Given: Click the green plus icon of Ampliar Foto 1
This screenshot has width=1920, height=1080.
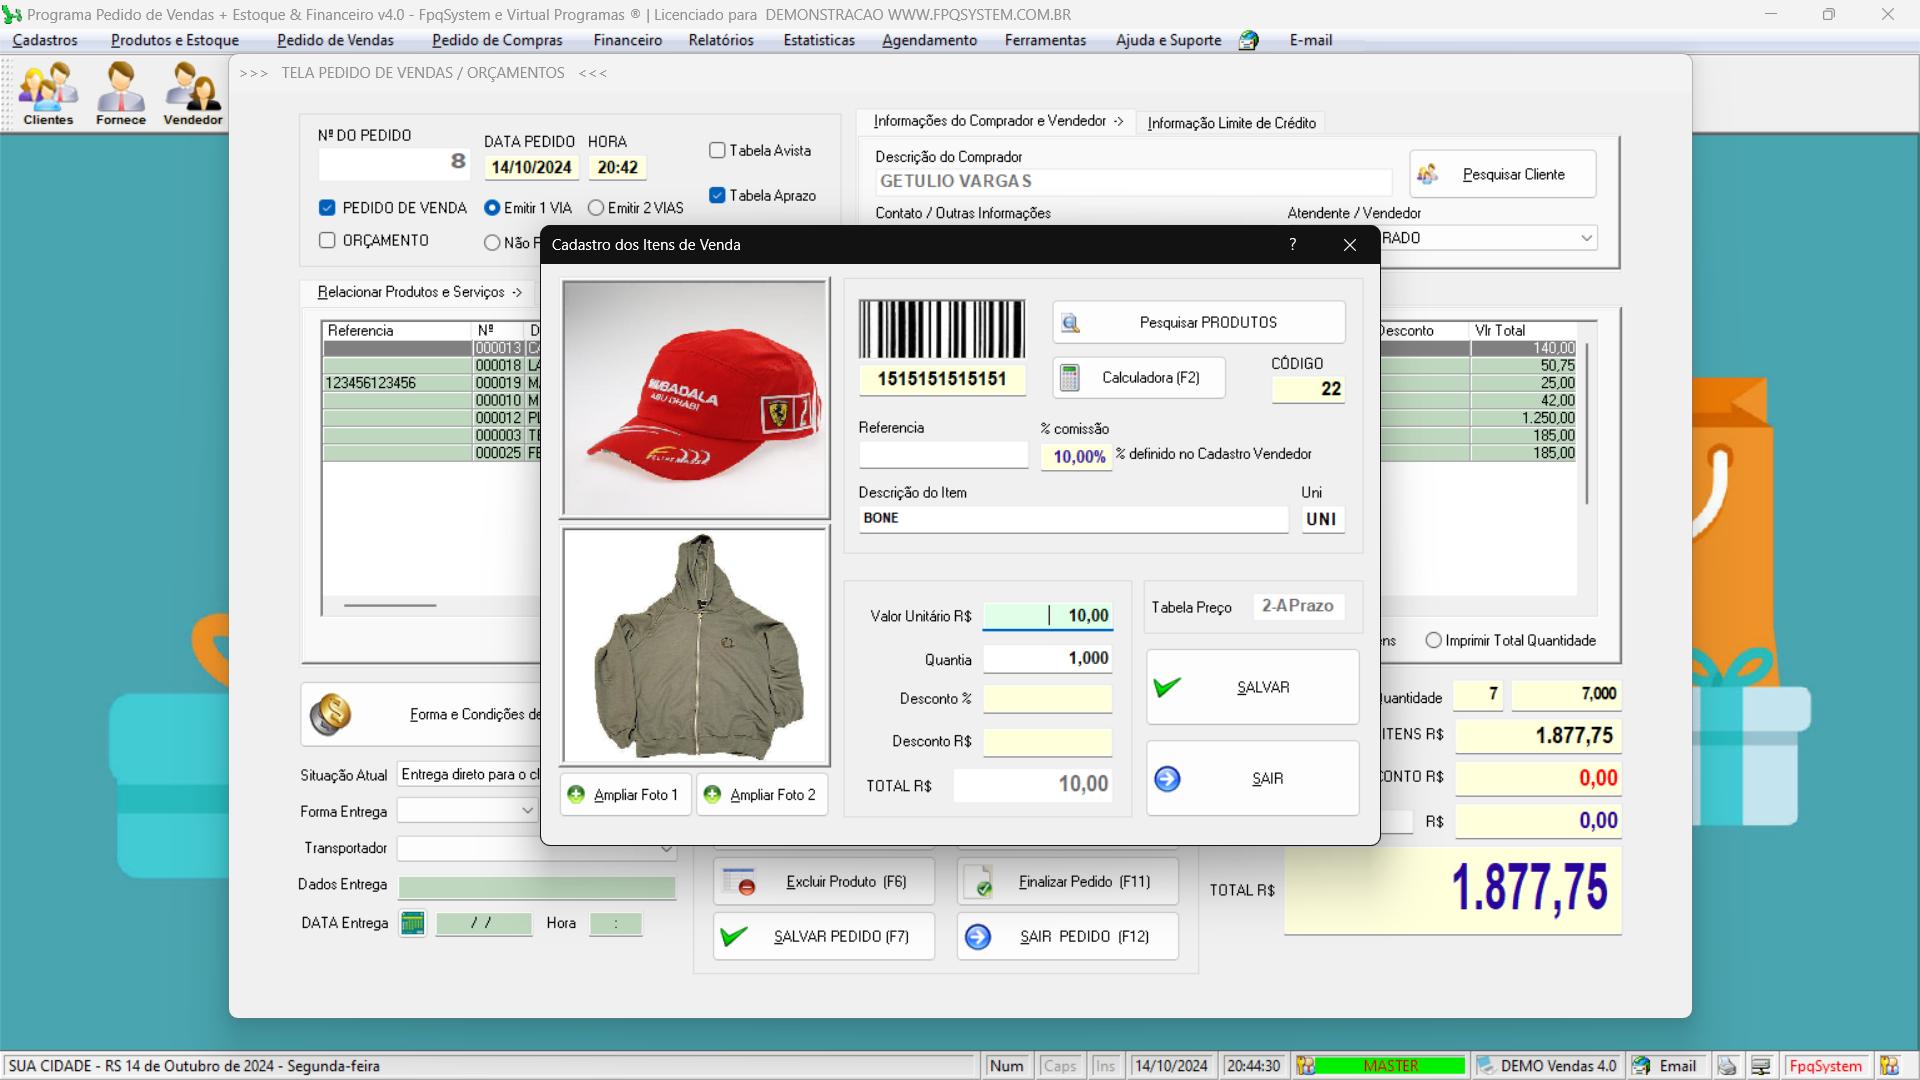Looking at the screenshot, I should coord(576,794).
